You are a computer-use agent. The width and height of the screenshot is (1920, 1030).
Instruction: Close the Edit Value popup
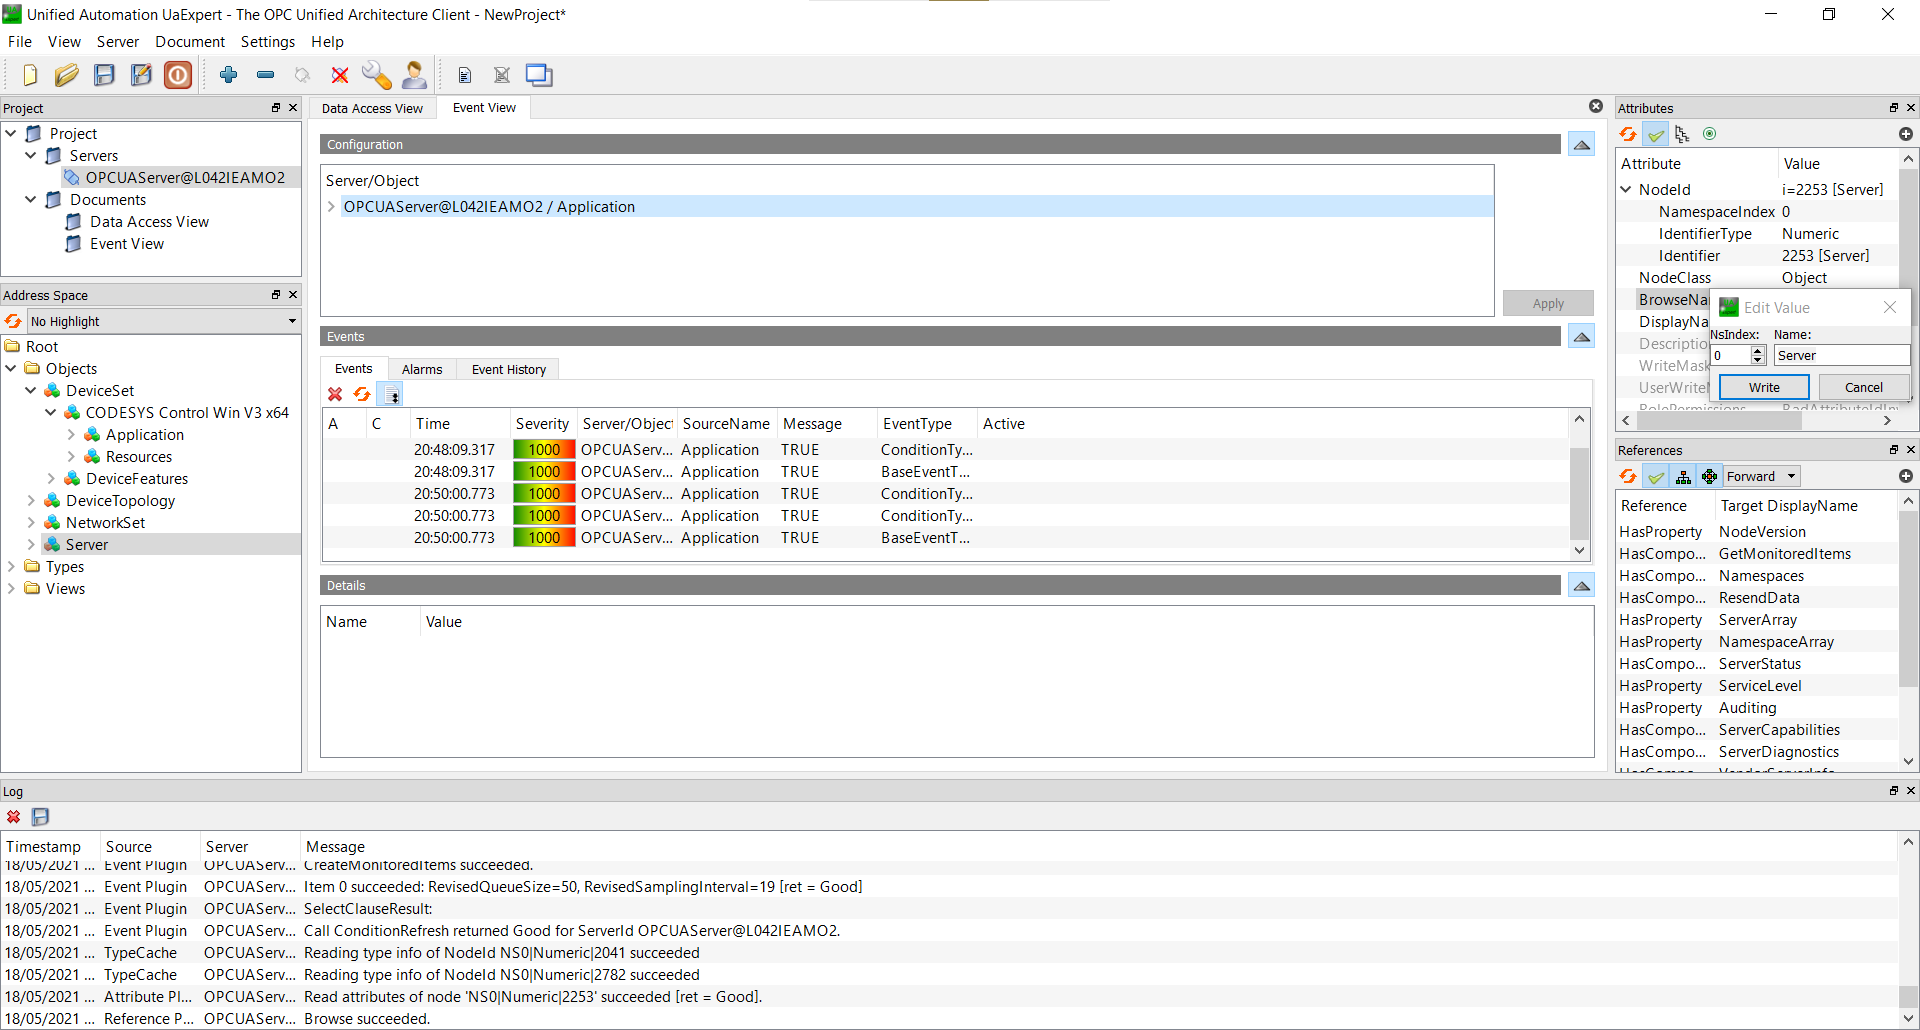(1890, 308)
